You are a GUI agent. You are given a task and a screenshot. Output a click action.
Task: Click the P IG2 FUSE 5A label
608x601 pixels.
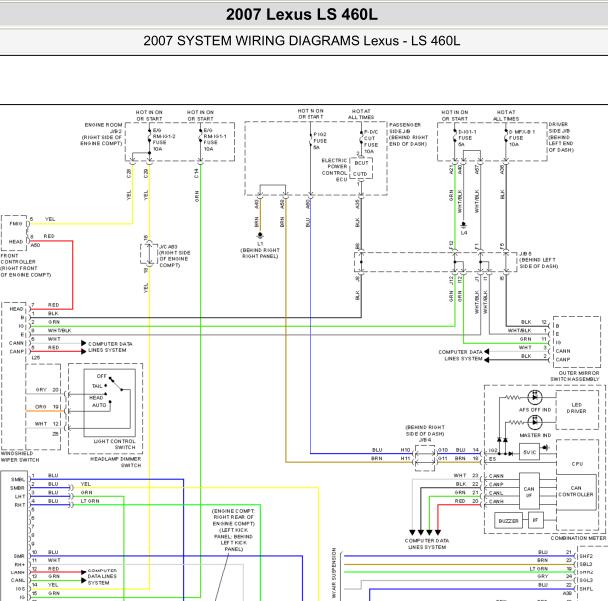(320, 141)
